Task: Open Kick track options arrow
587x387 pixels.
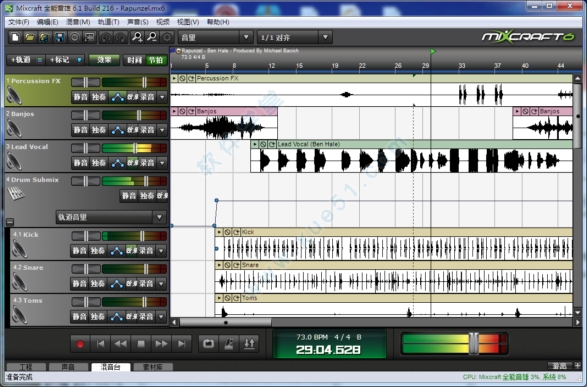Action: (x=161, y=251)
